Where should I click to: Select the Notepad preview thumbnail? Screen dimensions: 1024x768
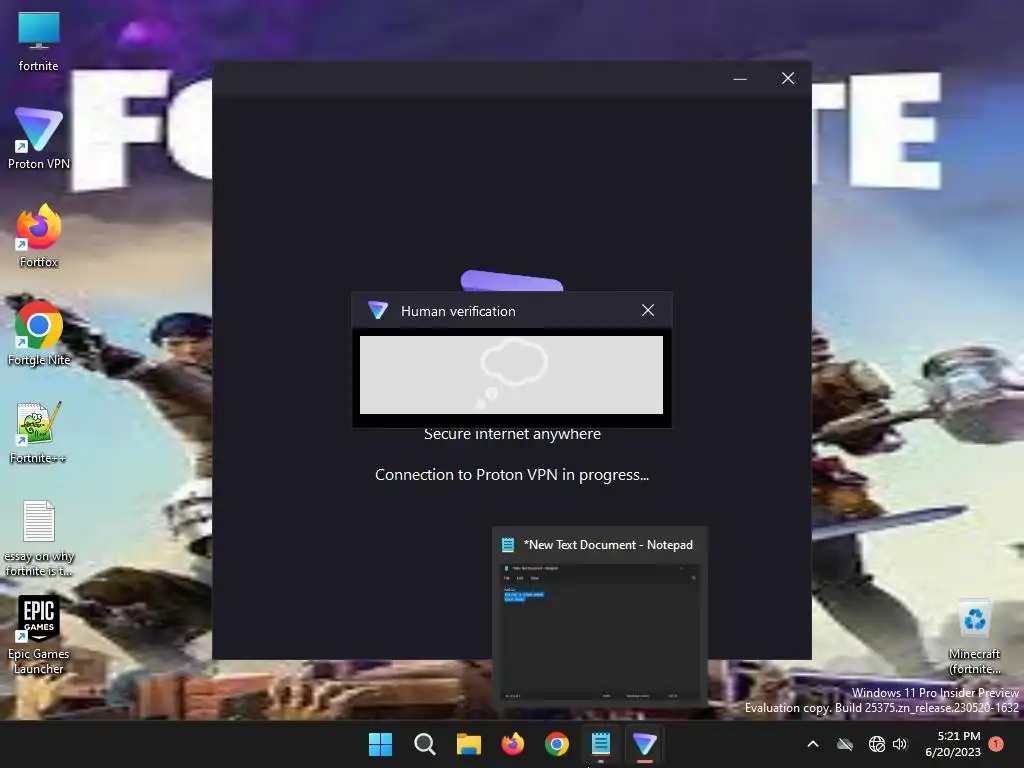coord(599,633)
